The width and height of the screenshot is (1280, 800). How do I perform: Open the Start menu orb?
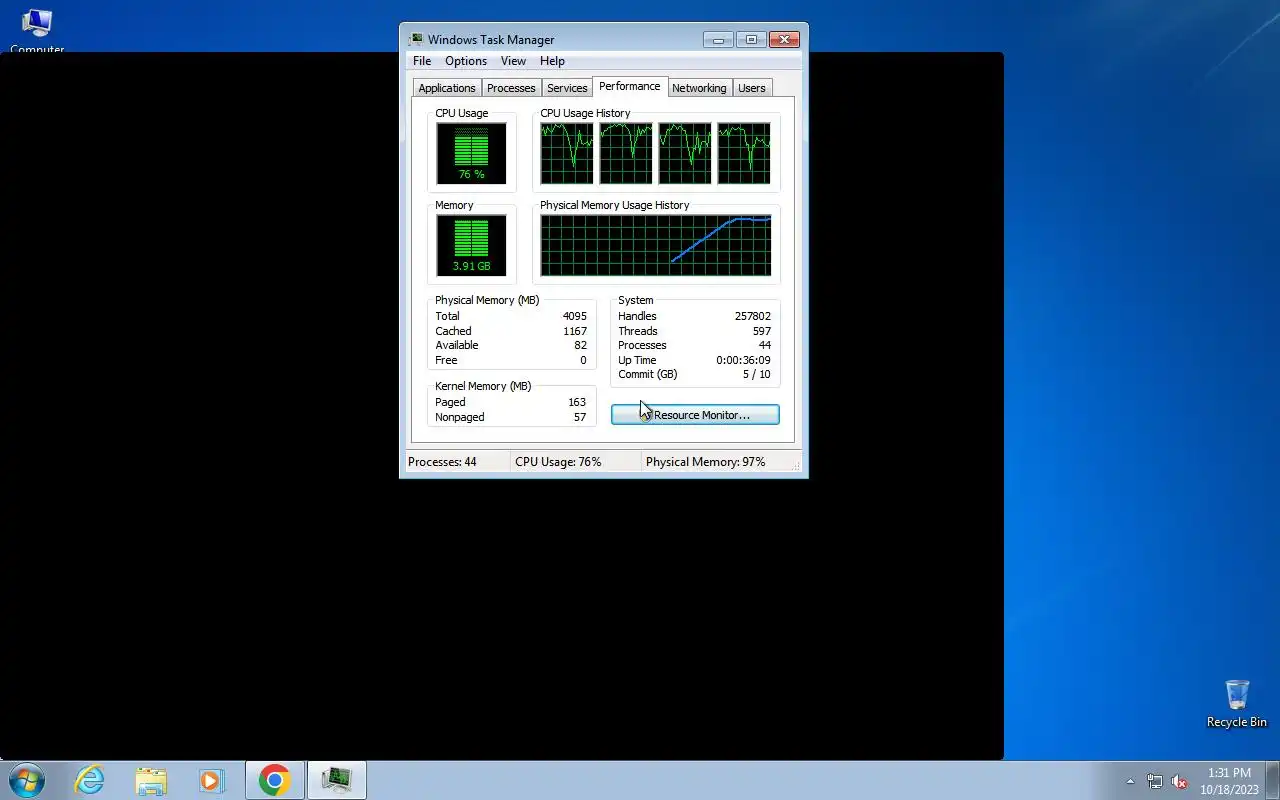[x=27, y=780]
